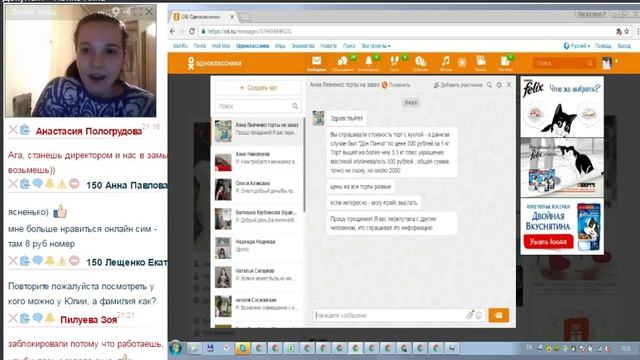
Task: Click smiley icon in message field
Action: click(x=479, y=315)
